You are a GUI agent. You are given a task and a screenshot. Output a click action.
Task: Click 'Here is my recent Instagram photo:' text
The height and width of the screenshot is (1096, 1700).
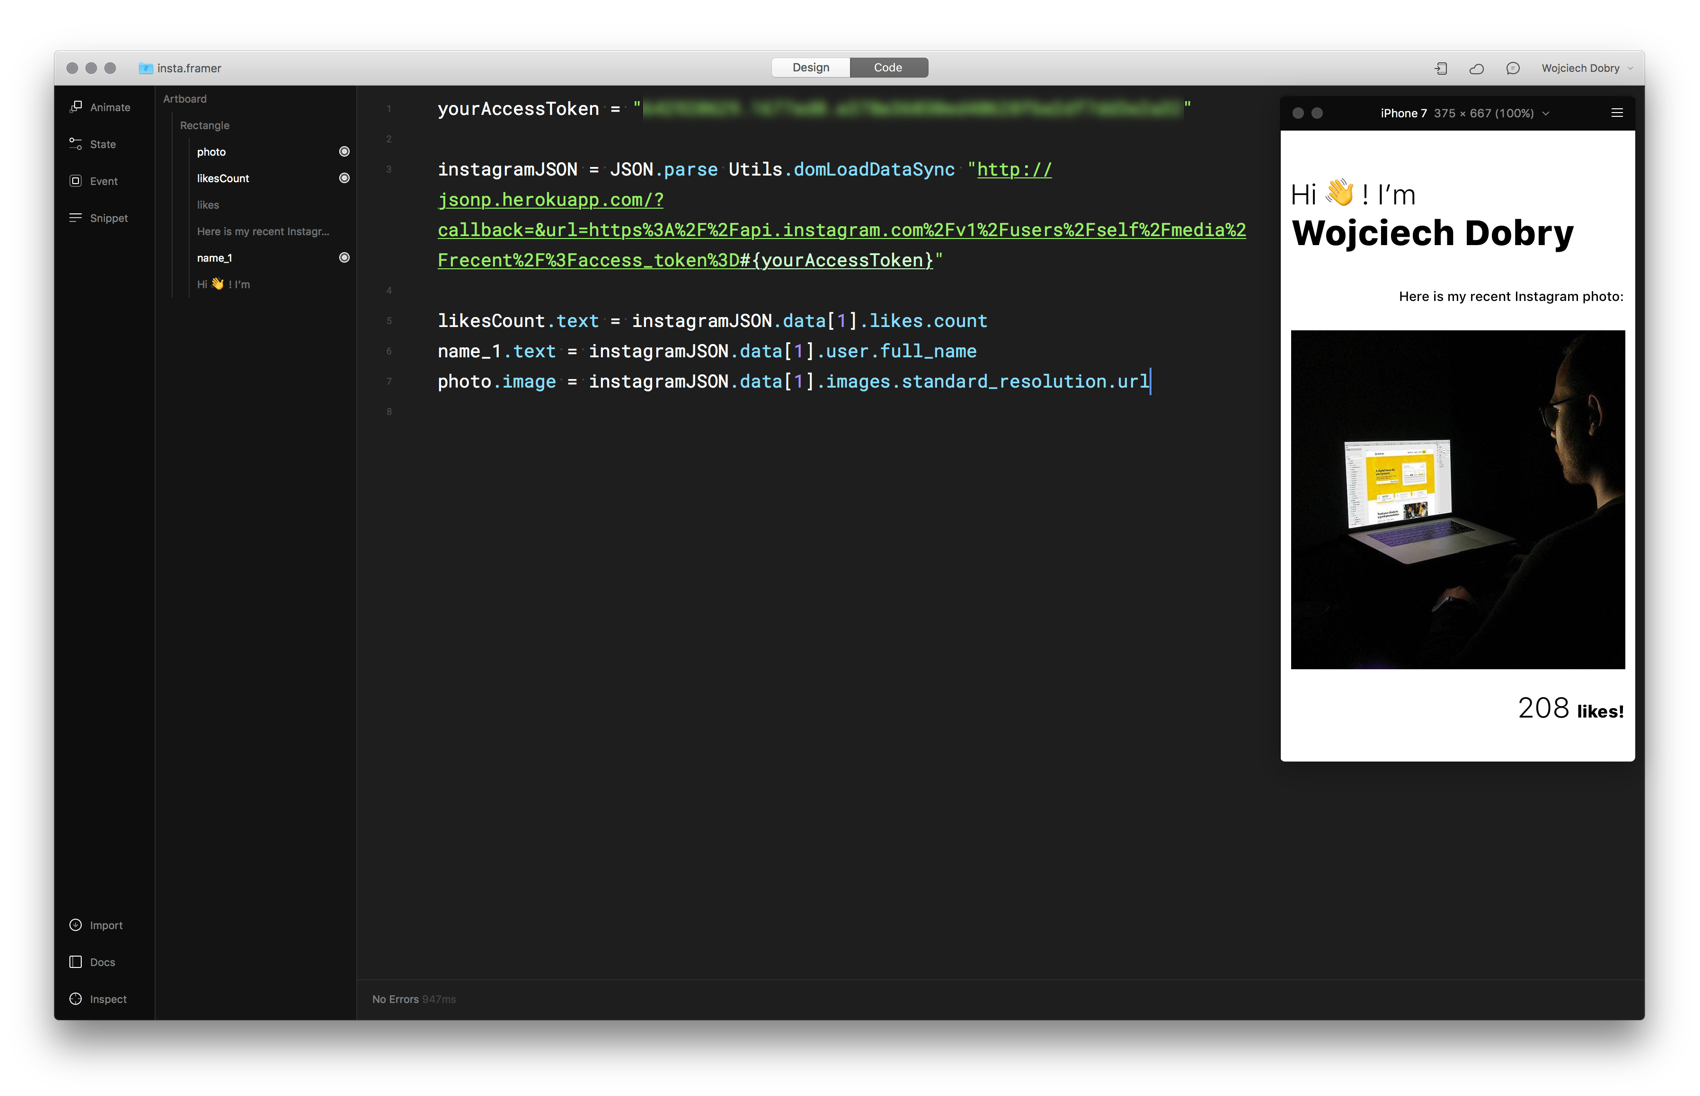click(1511, 296)
